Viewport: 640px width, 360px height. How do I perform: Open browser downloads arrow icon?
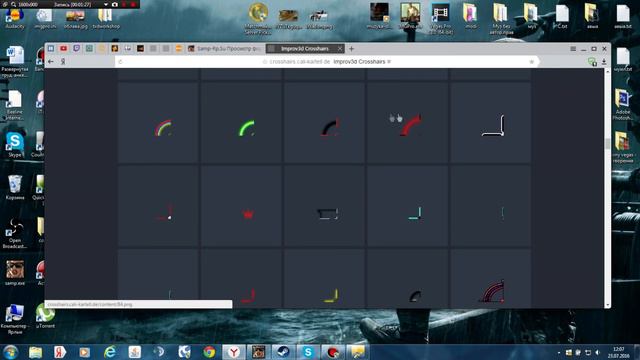click(604, 62)
